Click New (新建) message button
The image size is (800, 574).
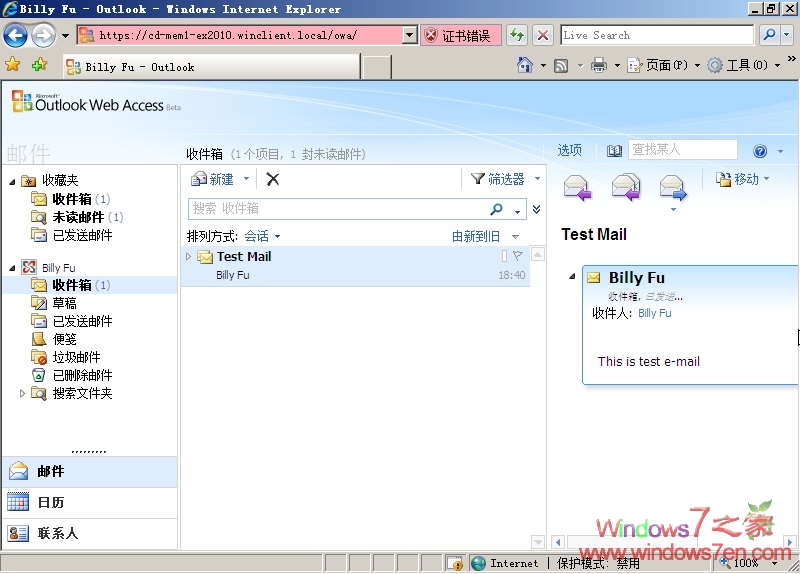pos(213,179)
